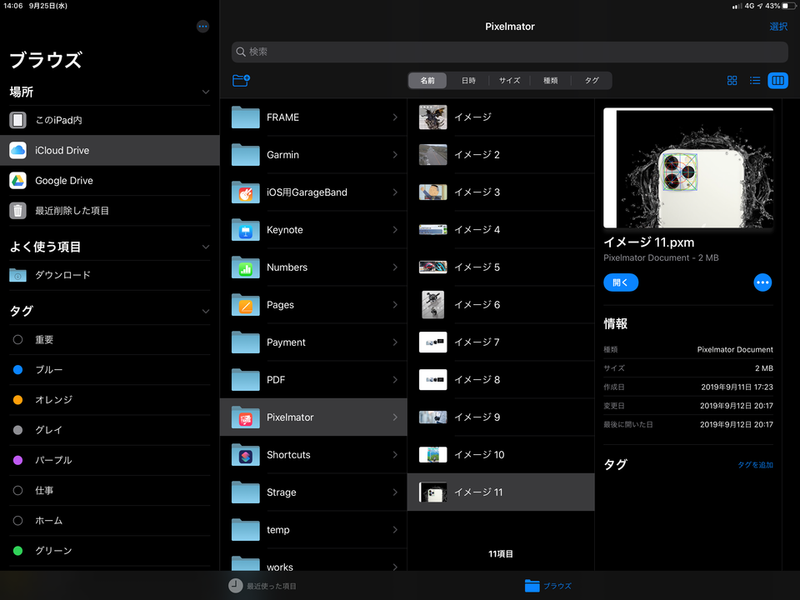This screenshot has width=800, height=600.
Task: Expand Strage folder via its chevron
Action: click(395, 492)
